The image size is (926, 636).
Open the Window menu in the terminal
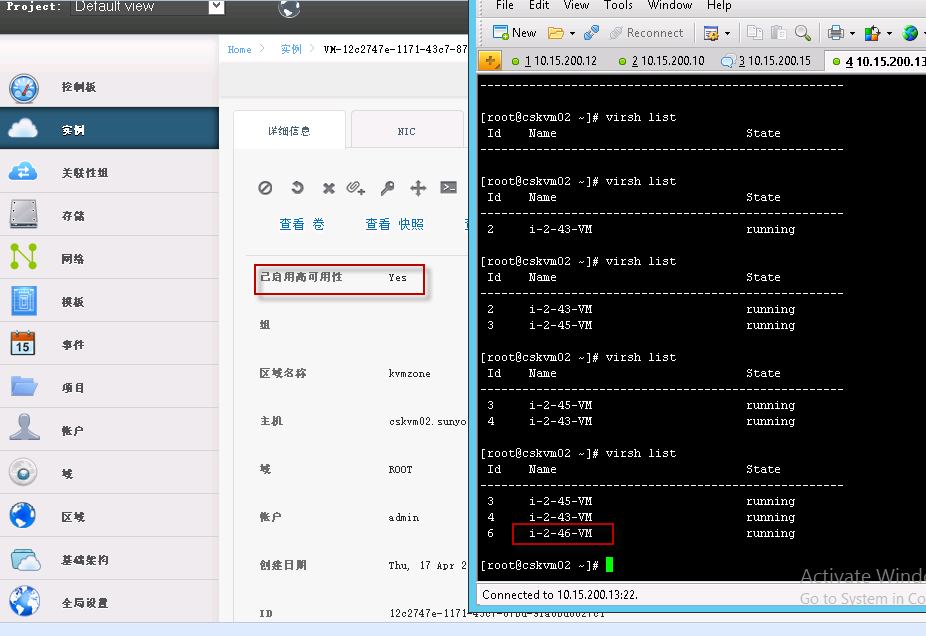670,5
